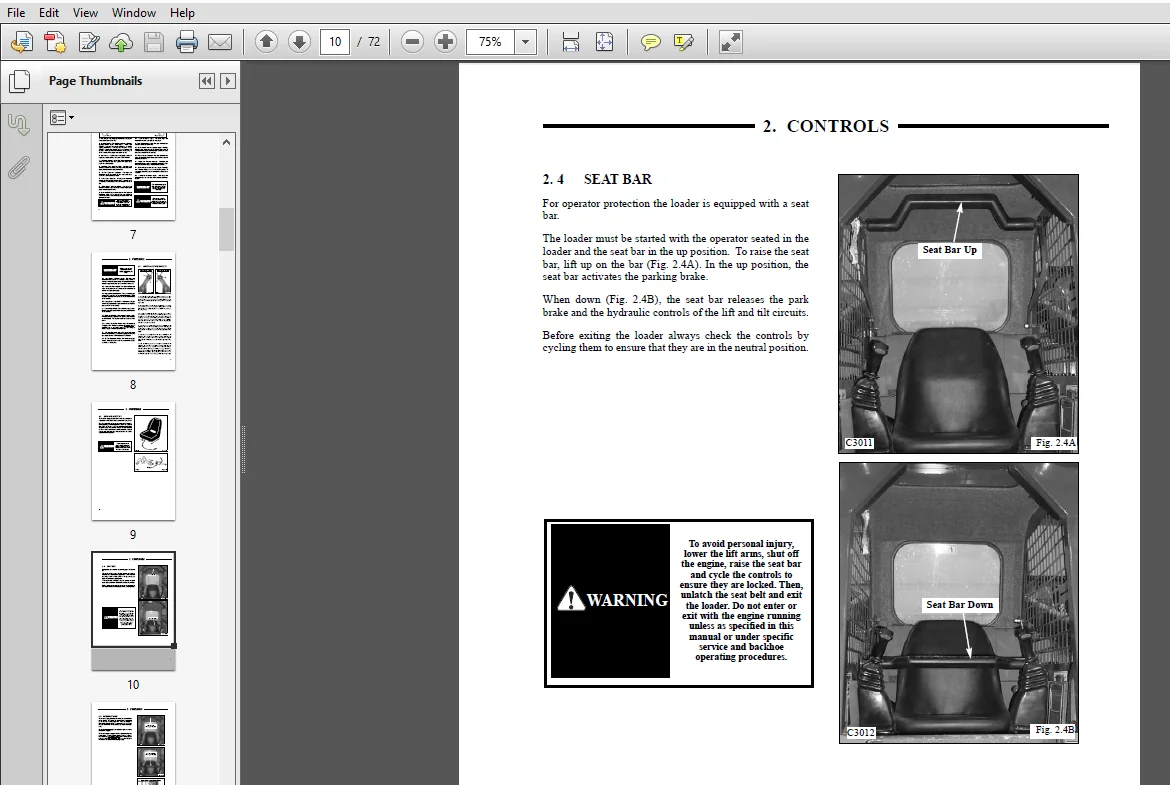Select page 9 thumbnail
Viewport: 1170px width, 785px height.
pyautogui.click(x=134, y=461)
